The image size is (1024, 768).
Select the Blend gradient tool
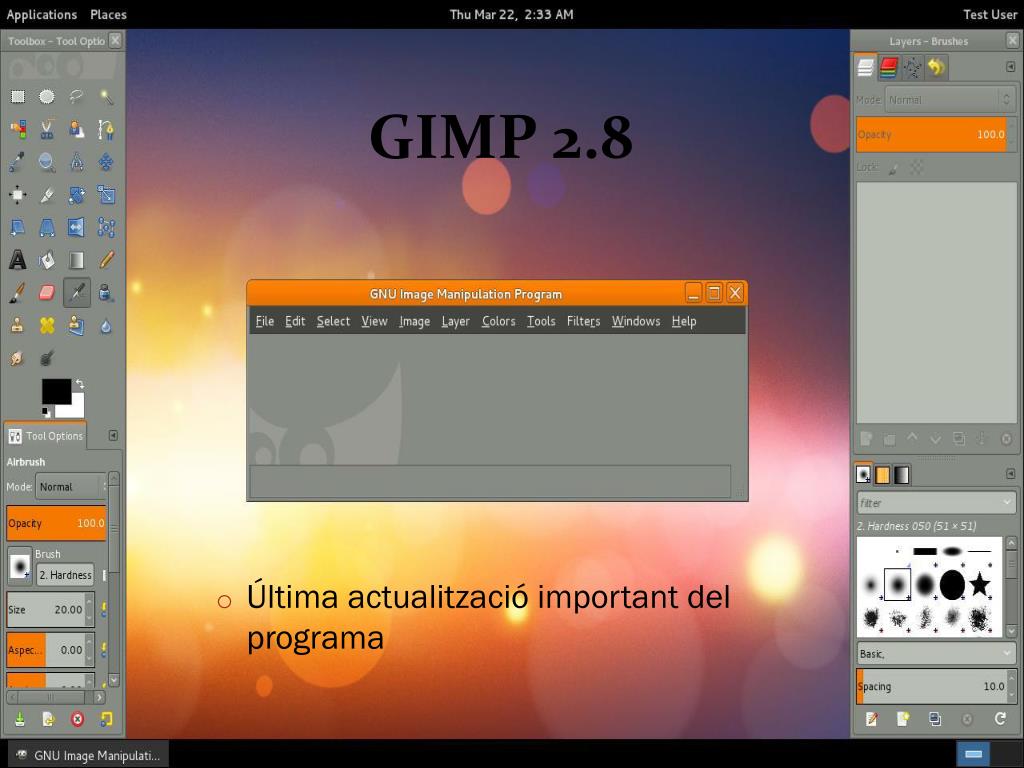(x=76, y=260)
